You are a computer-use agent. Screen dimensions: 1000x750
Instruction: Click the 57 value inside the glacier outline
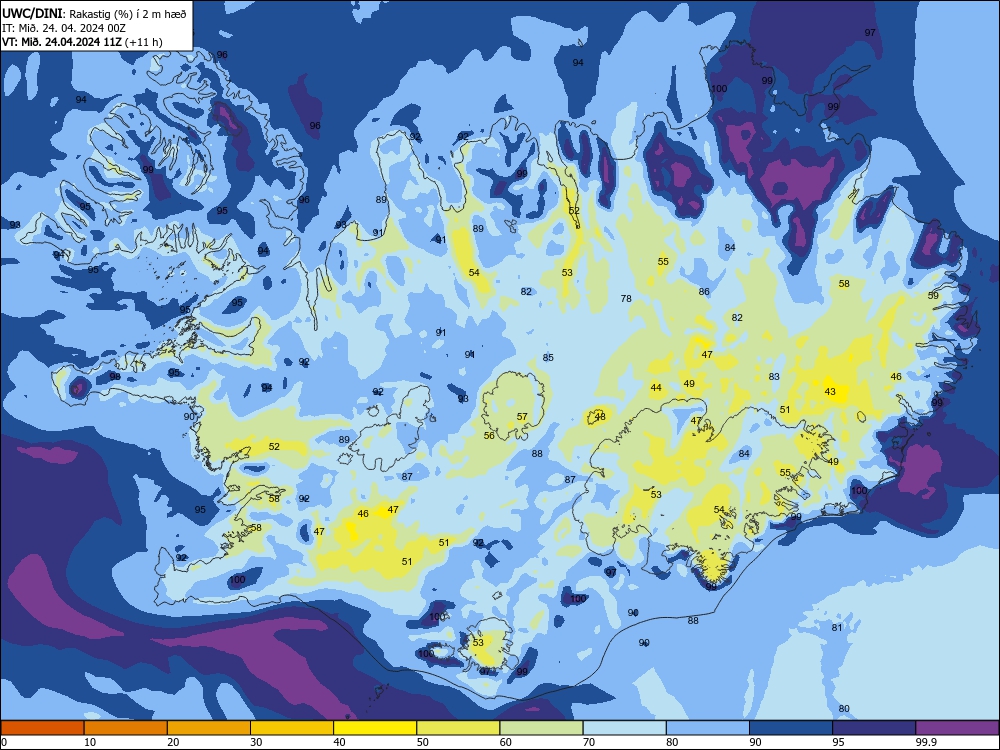coord(522,417)
